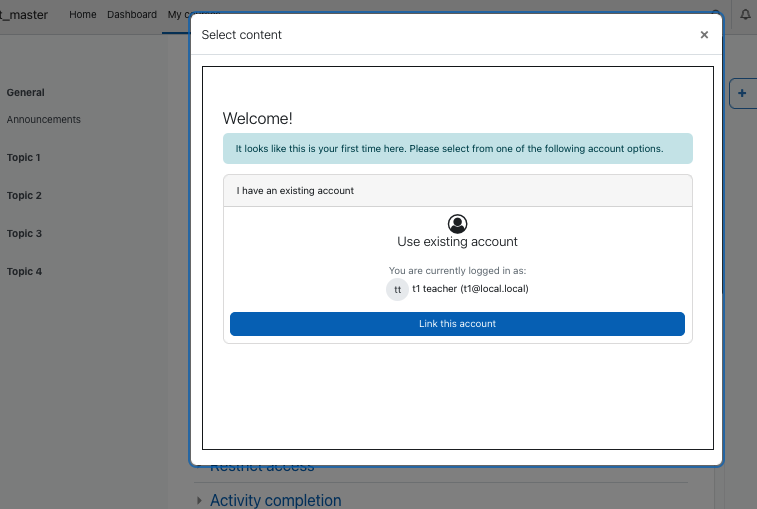
Task: Click the Restrict access heading
Action: [x=262, y=469]
